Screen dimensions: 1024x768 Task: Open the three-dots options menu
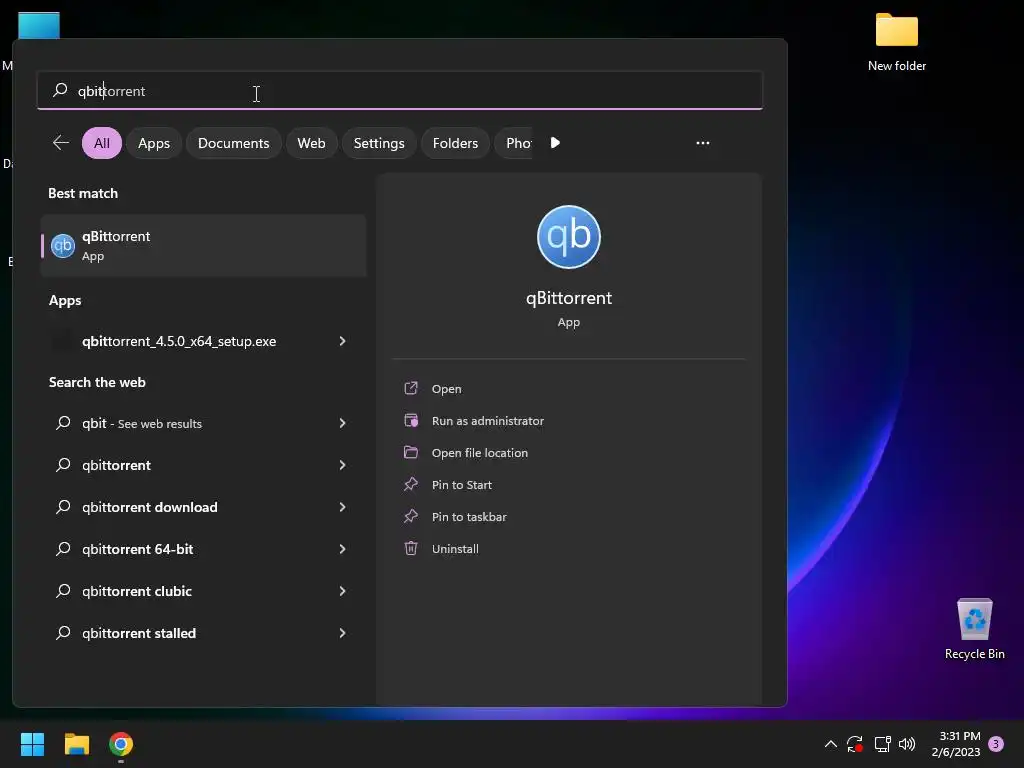[703, 143]
